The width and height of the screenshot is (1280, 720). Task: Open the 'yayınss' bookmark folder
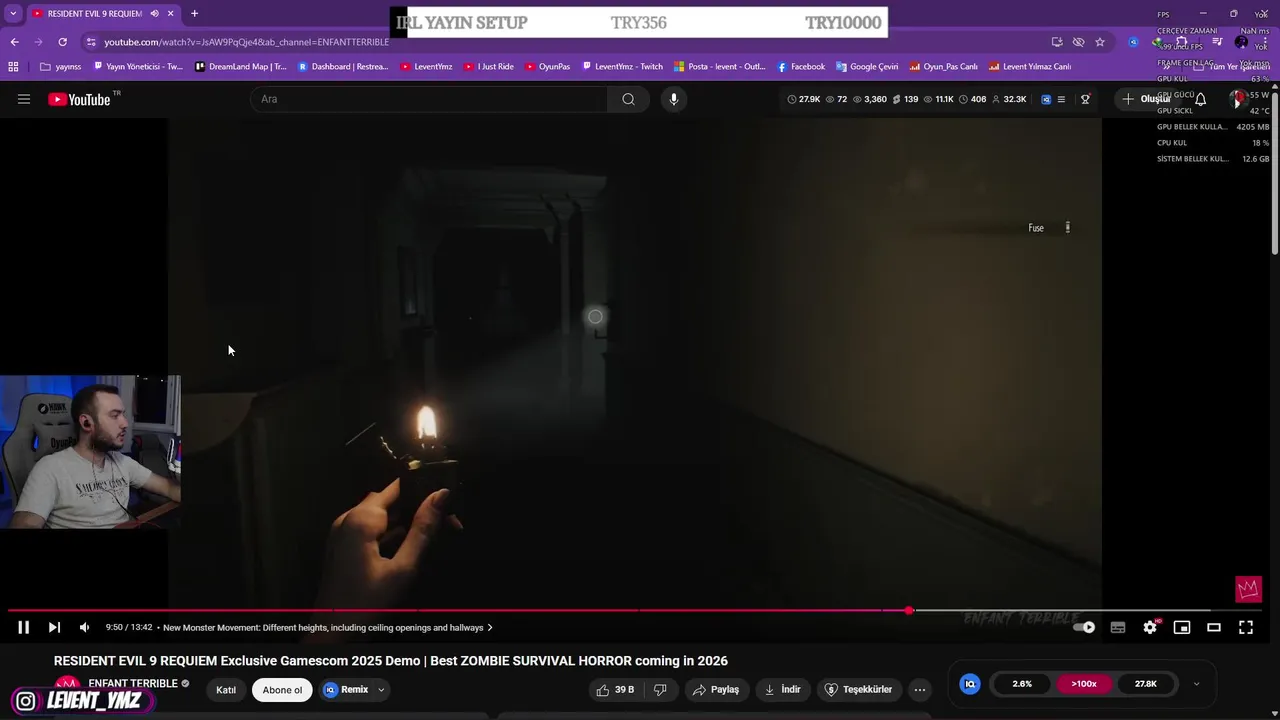click(x=61, y=67)
